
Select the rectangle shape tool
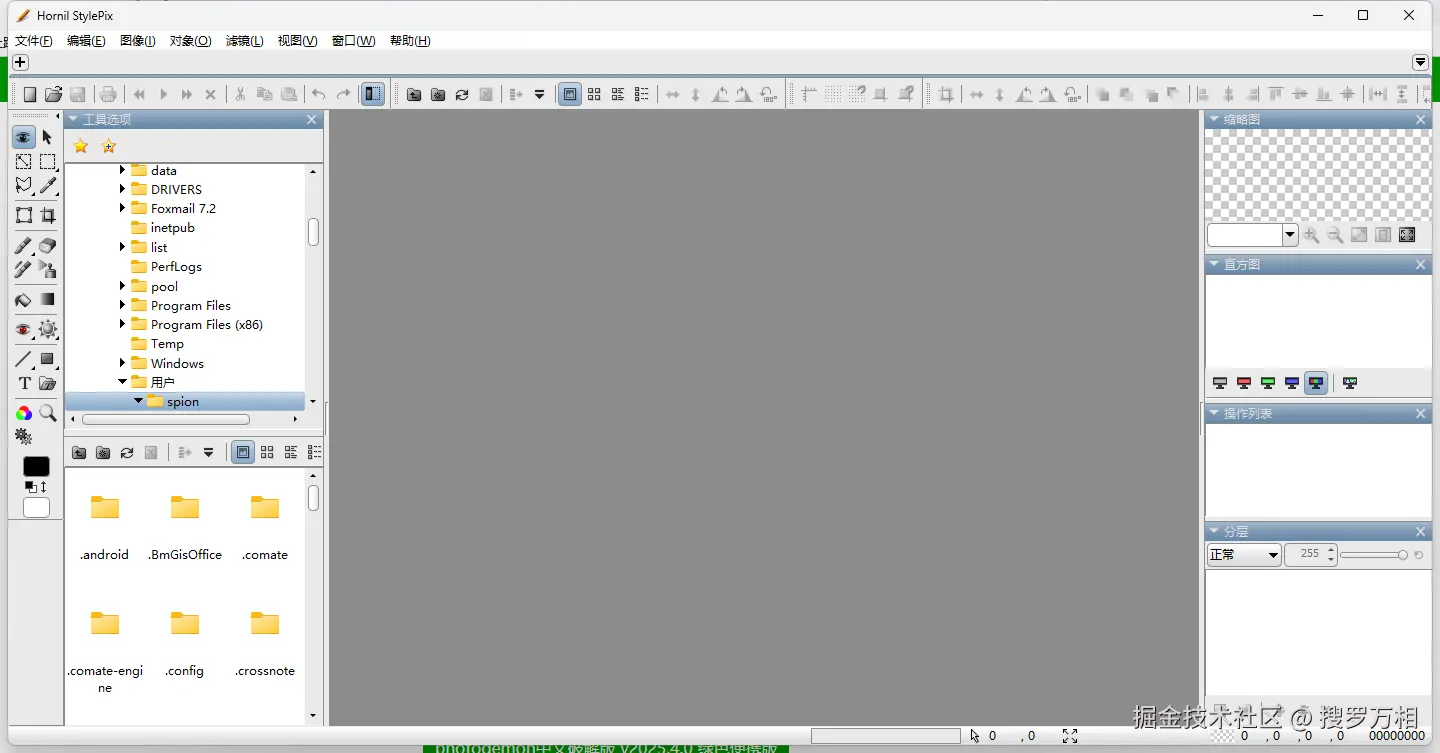click(47, 359)
